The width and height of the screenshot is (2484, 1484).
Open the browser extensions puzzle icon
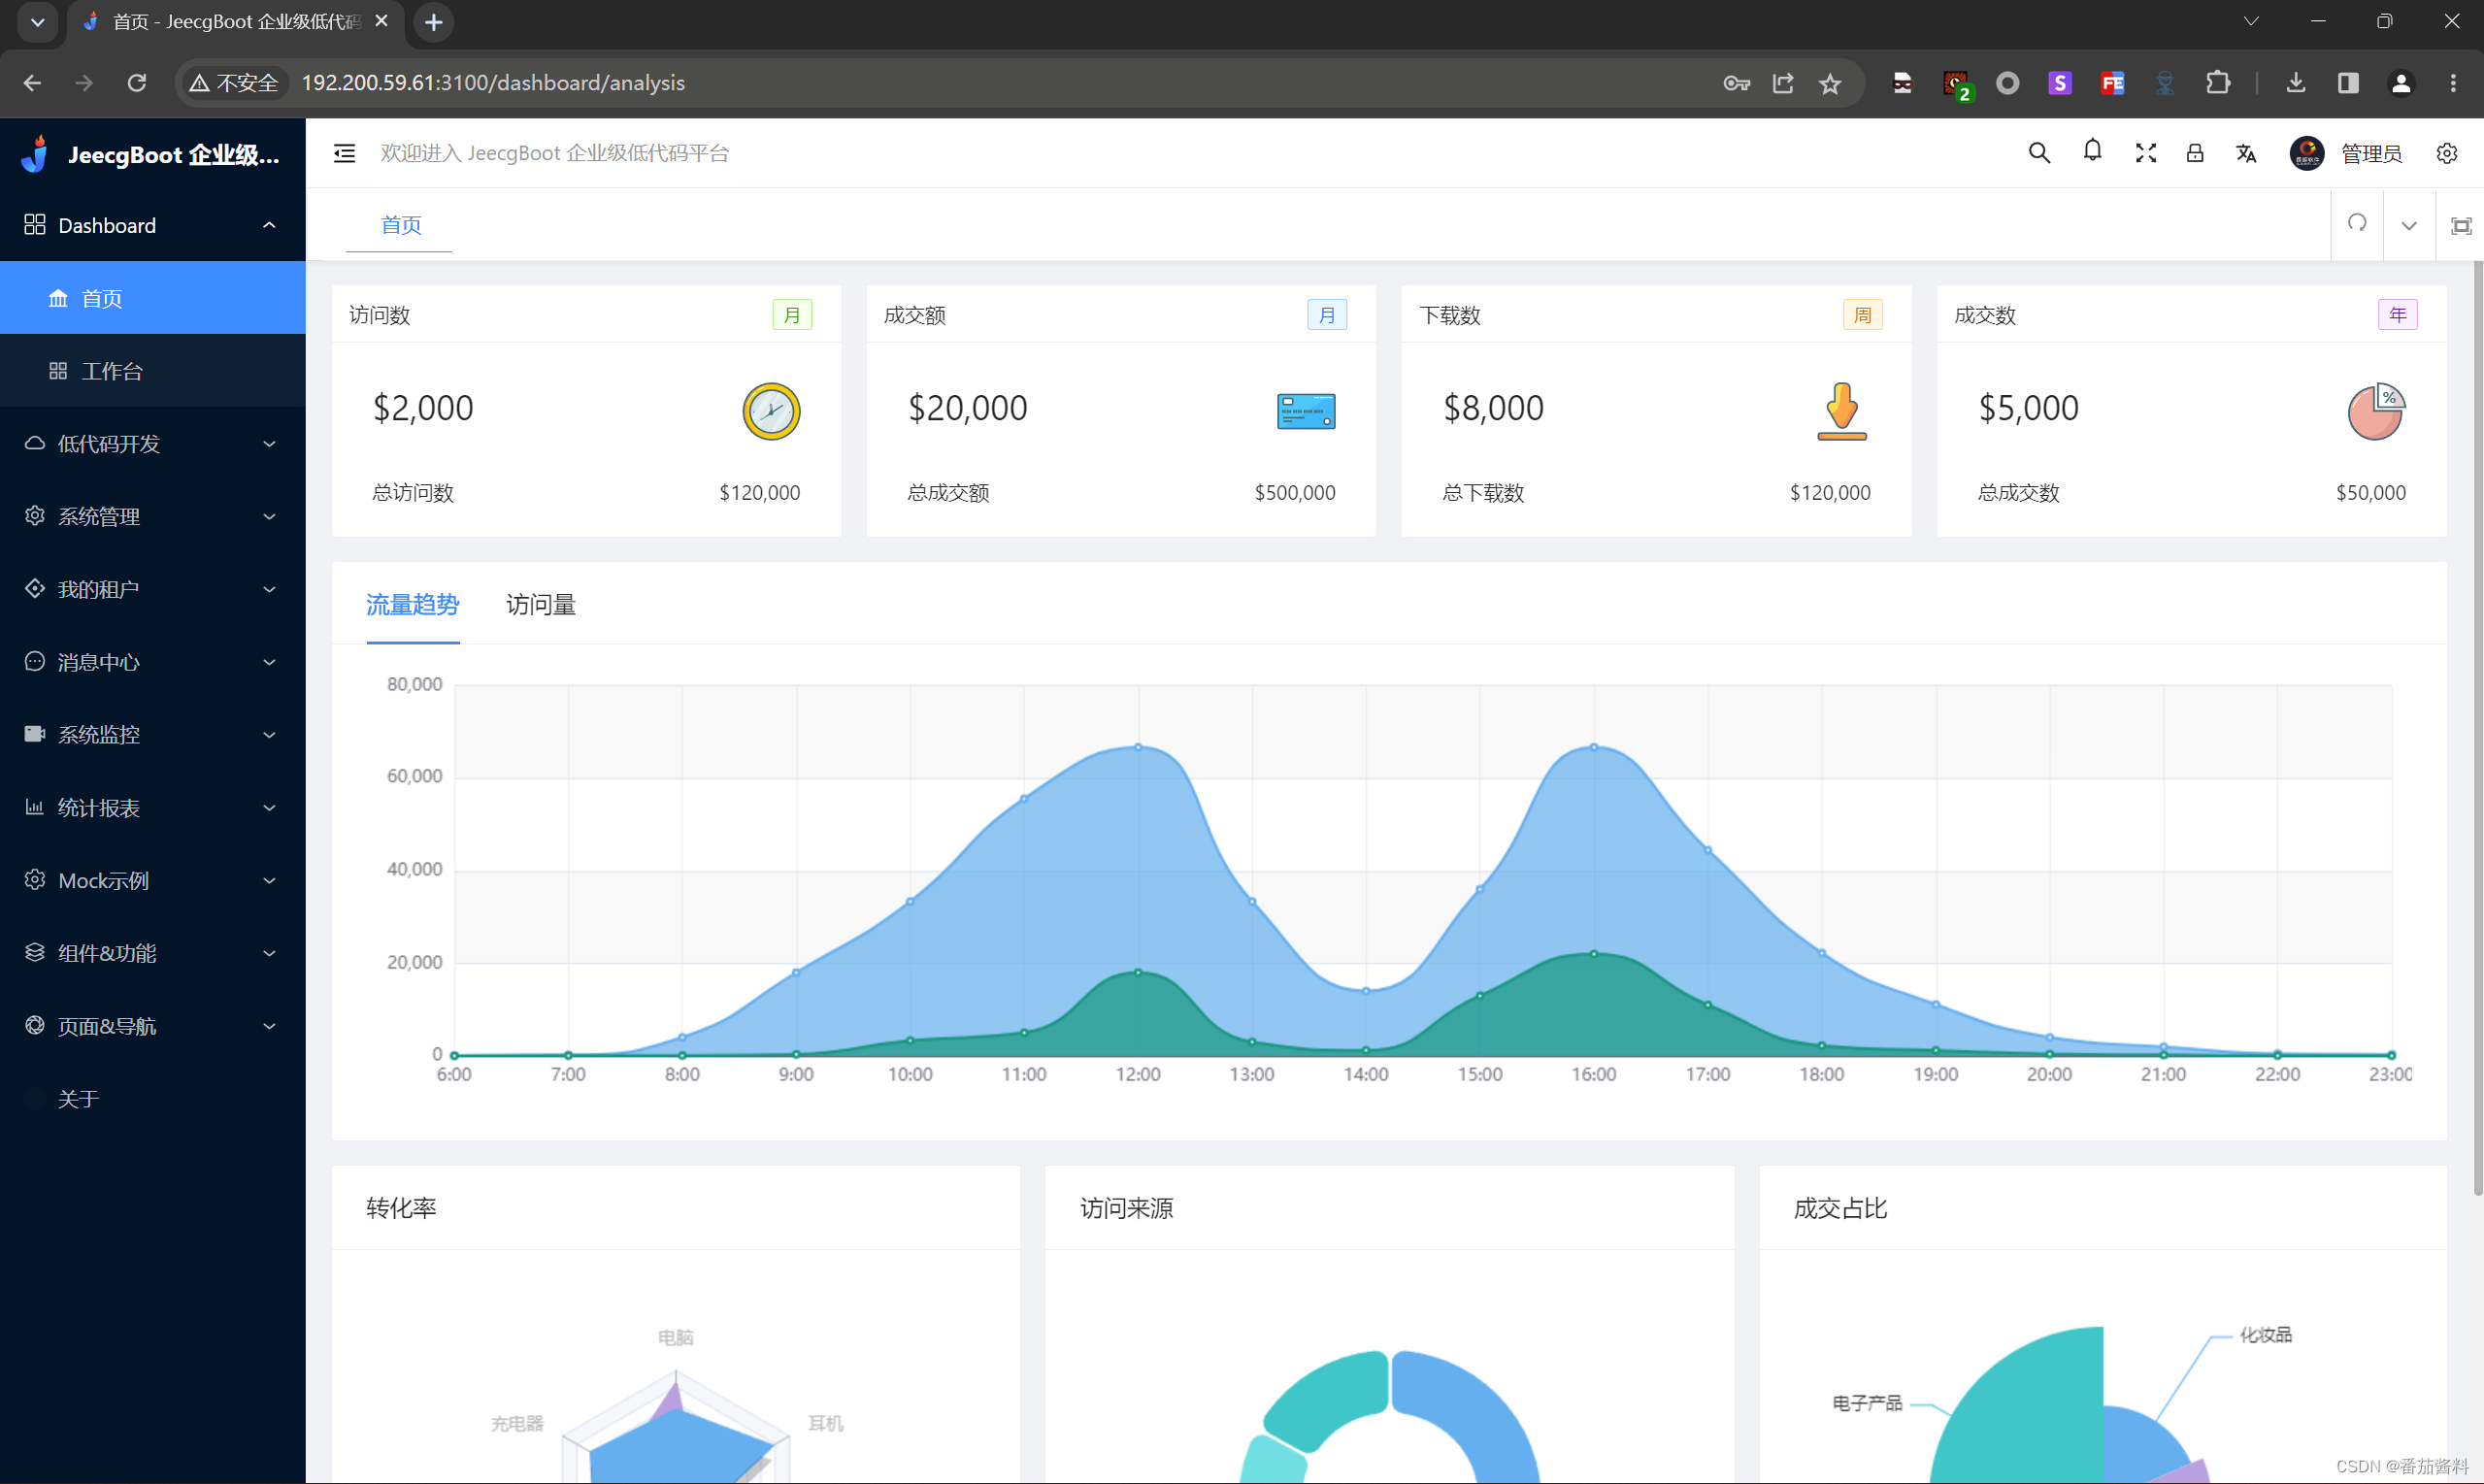pos(2218,83)
